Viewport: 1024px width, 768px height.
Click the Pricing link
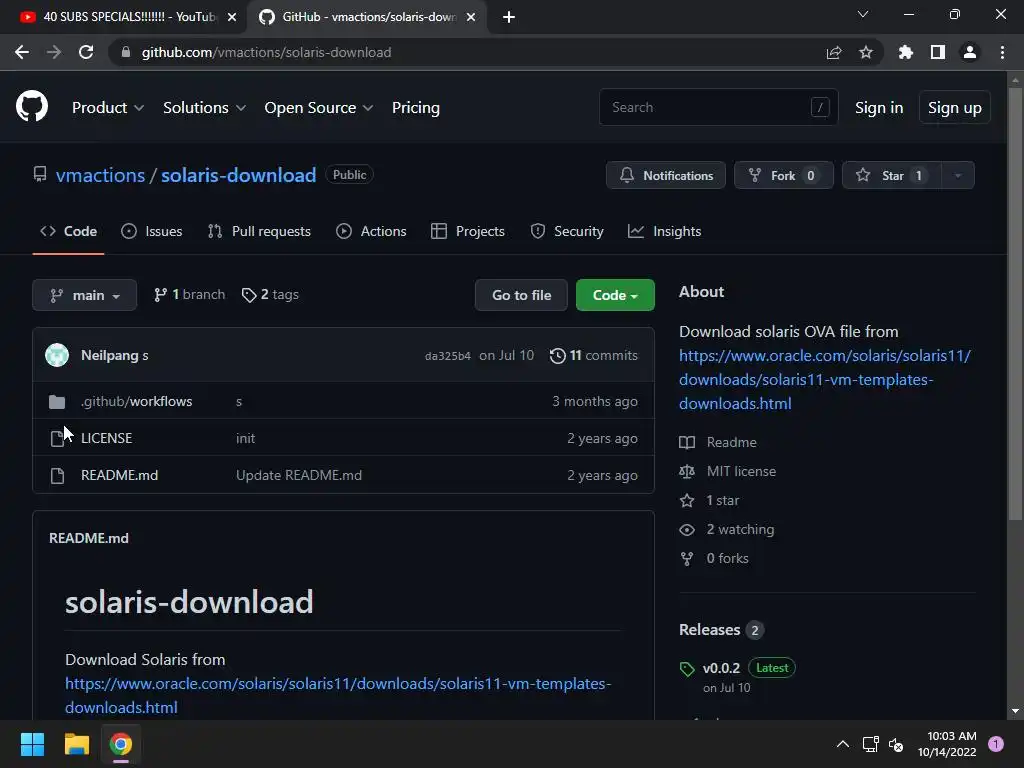click(415, 108)
